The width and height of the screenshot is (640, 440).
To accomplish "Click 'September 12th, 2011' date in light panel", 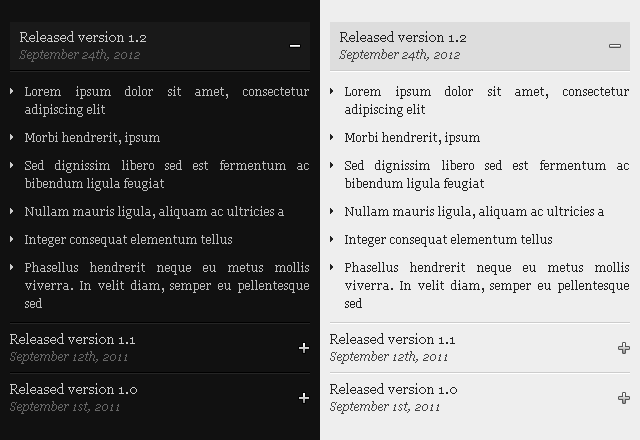I will pos(389,357).
